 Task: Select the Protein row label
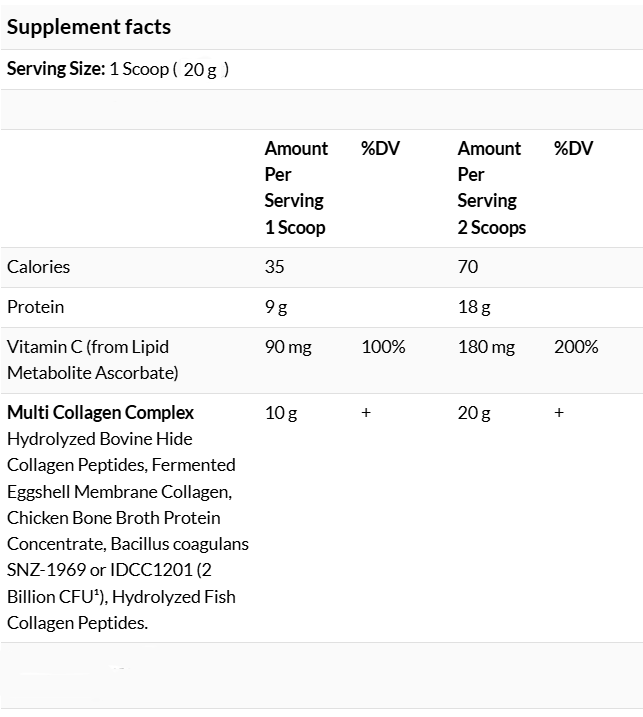click(x=36, y=307)
